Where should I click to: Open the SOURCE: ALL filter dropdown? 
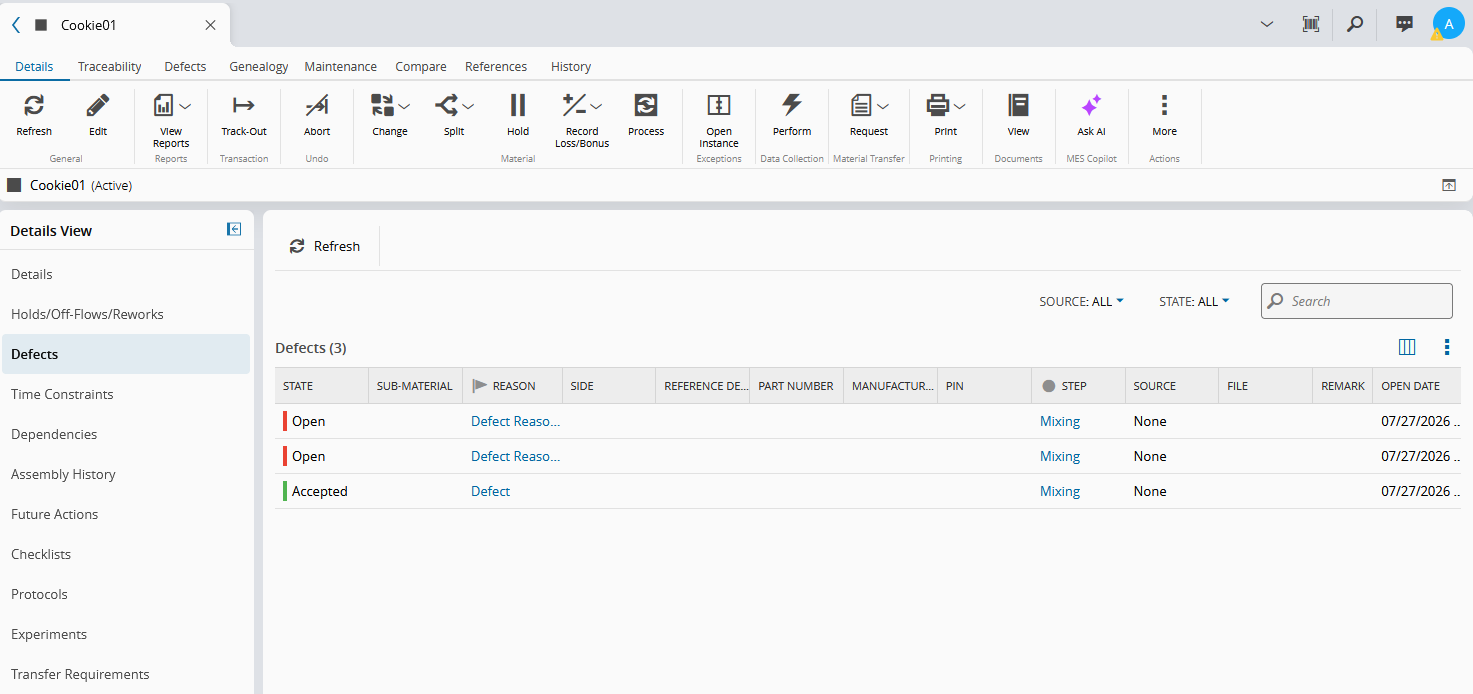coord(1082,301)
